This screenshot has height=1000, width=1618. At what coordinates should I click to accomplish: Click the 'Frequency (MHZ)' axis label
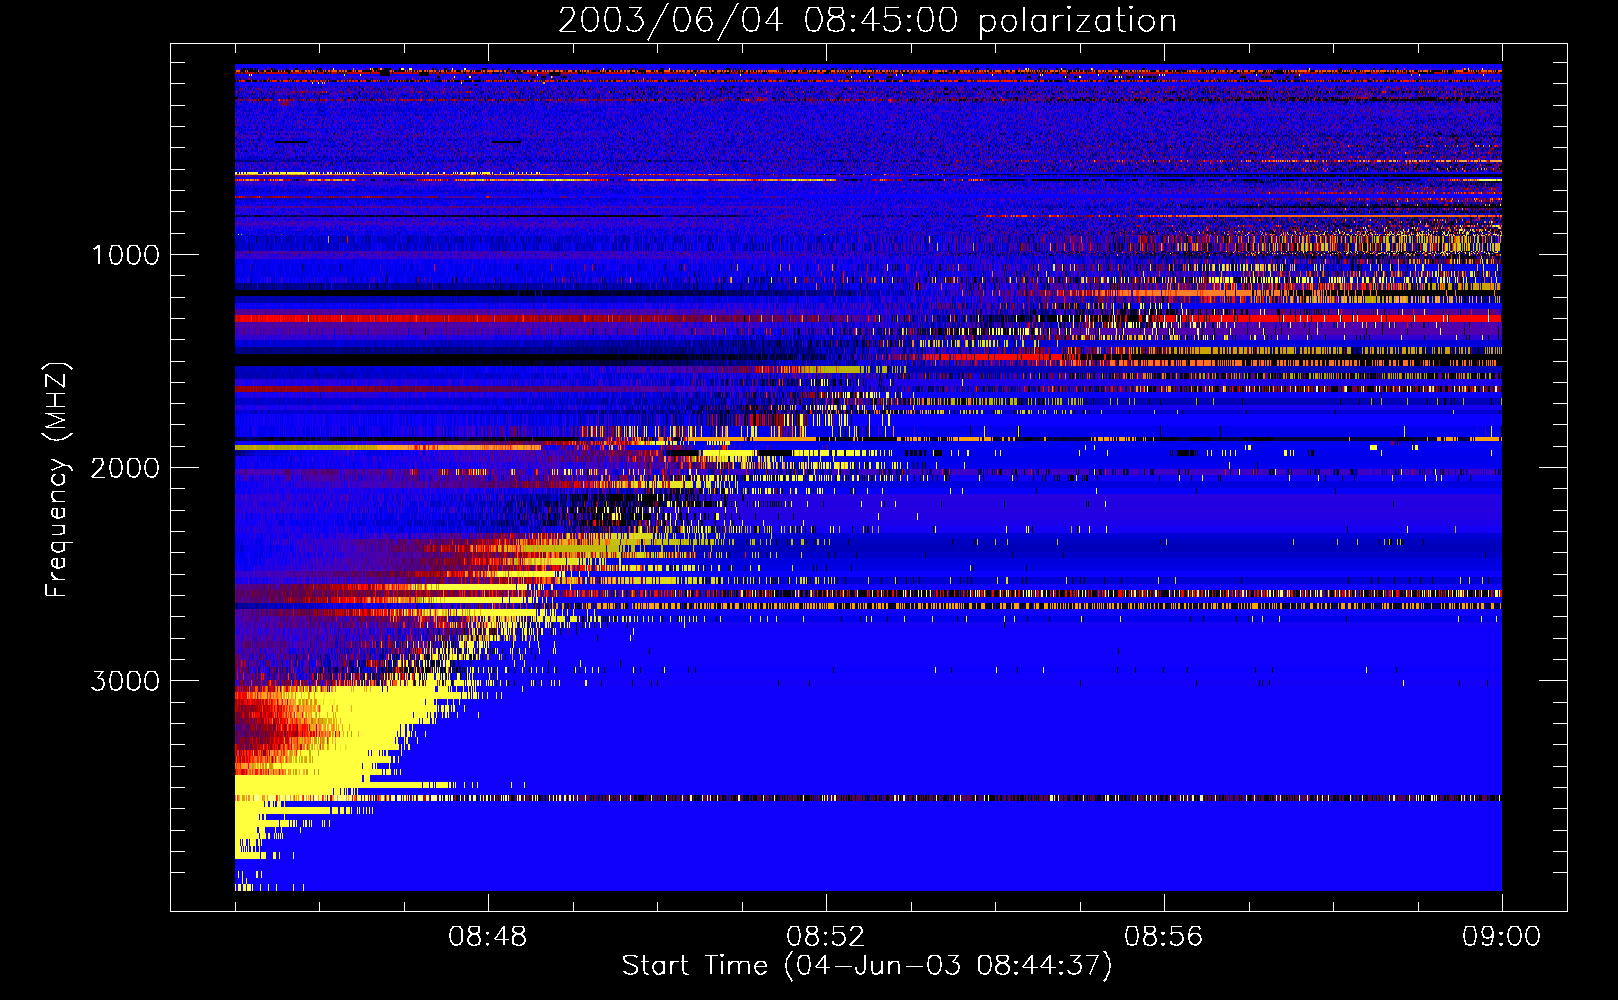pos(57,479)
